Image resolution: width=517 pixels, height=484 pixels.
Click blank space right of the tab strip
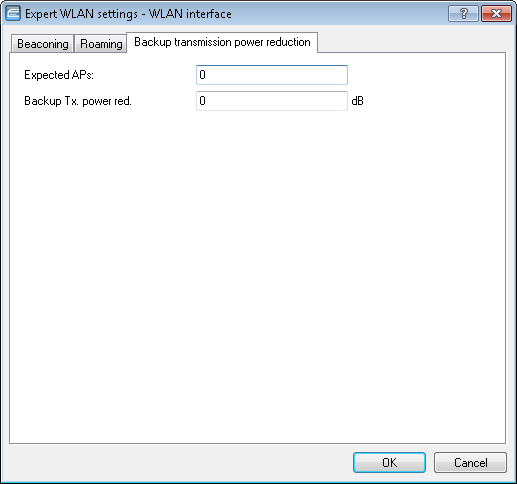pyautogui.click(x=412, y=42)
